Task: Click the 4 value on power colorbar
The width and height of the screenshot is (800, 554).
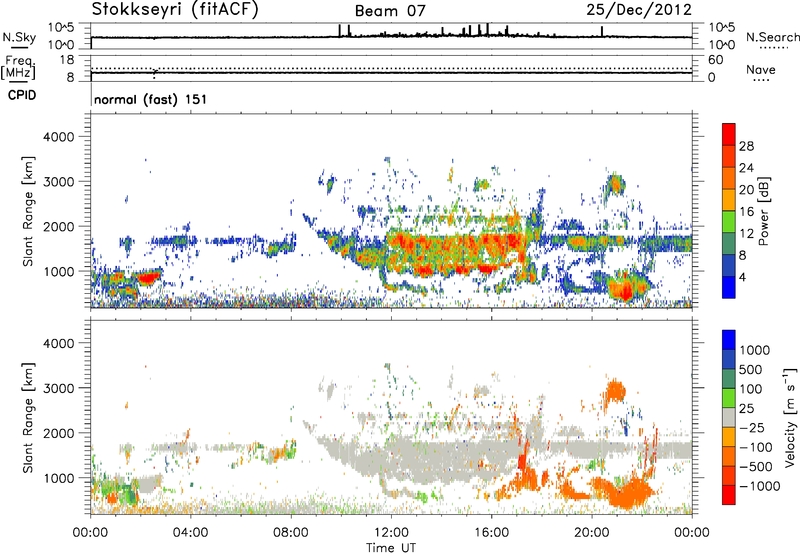Action: point(742,277)
